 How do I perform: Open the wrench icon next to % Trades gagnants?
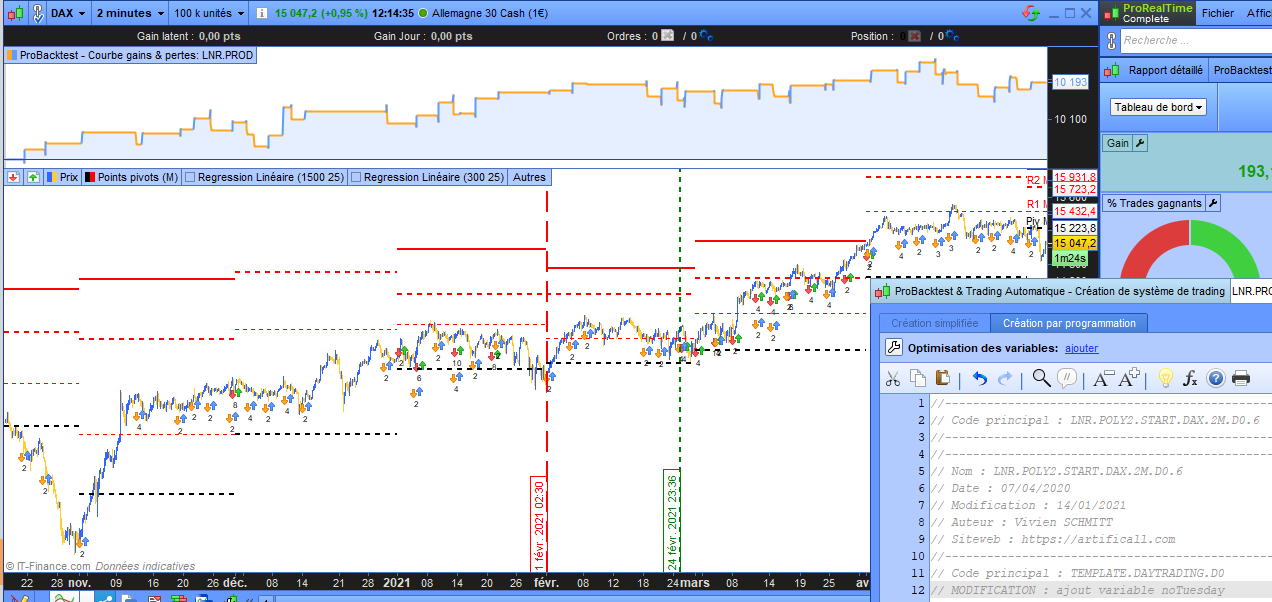click(x=1213, y=203)
